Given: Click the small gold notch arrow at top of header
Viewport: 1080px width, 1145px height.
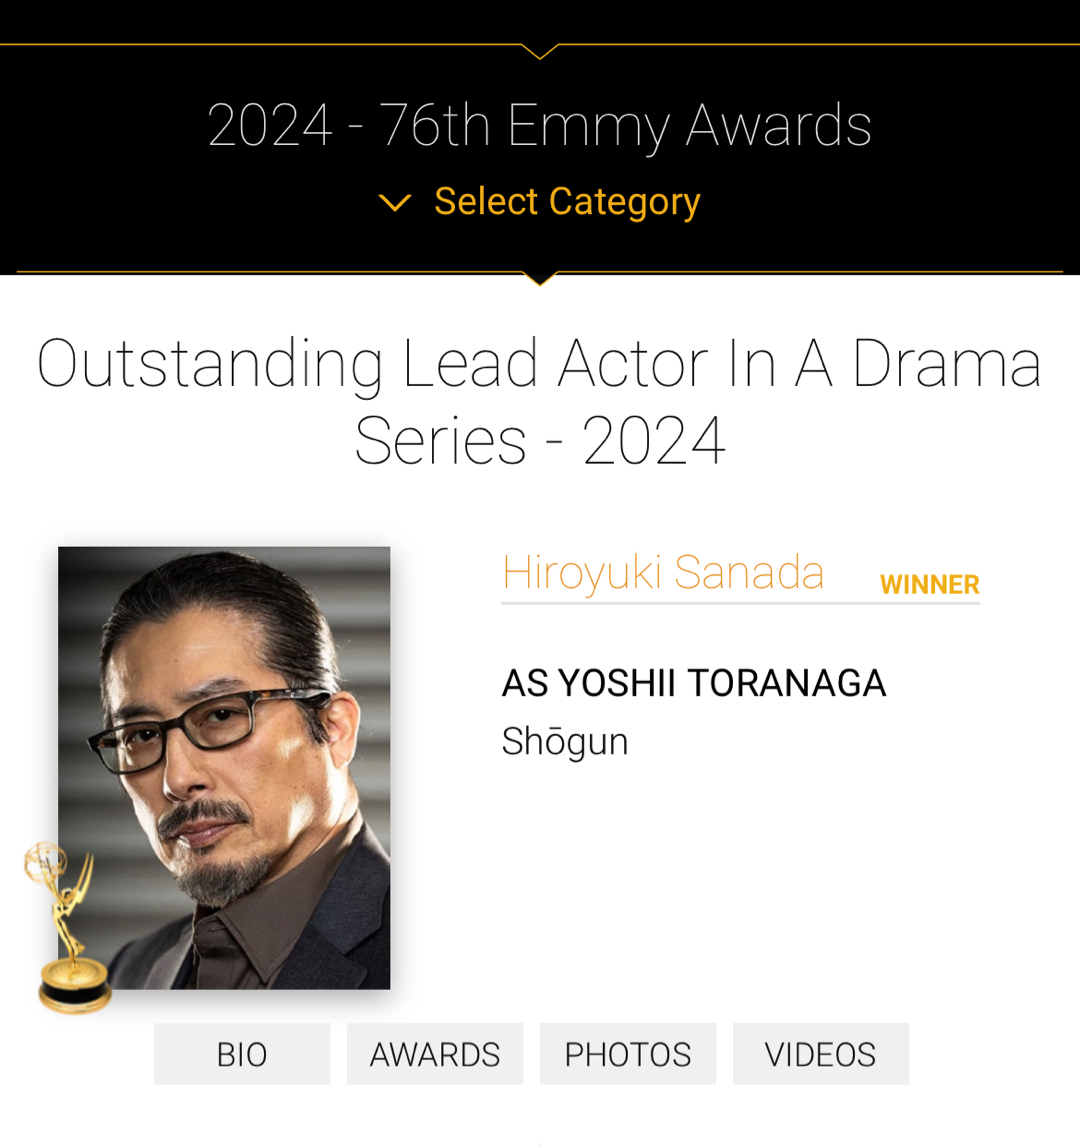Looking at the screenshot, I should 540,51.
